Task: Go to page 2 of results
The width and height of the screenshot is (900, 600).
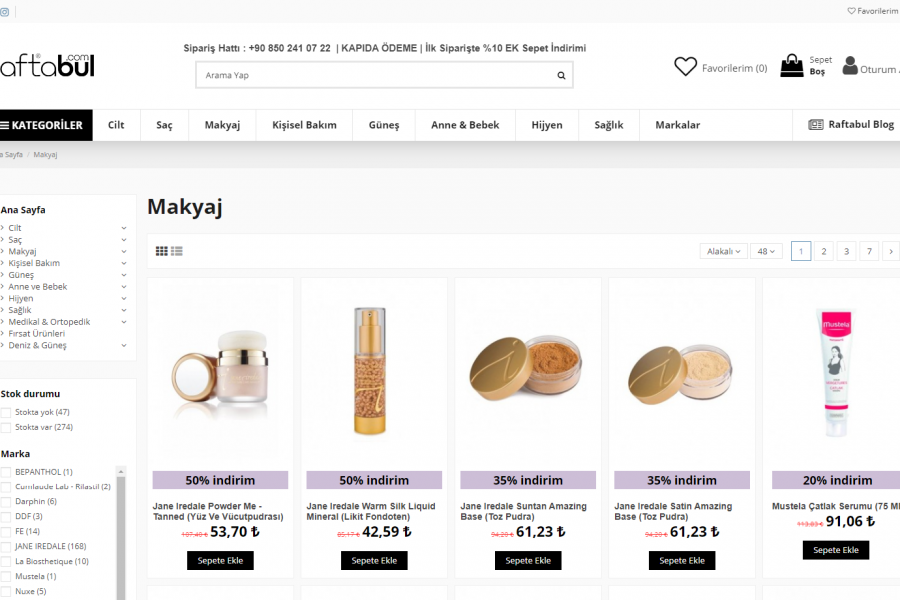Action: tap(824, 251)
